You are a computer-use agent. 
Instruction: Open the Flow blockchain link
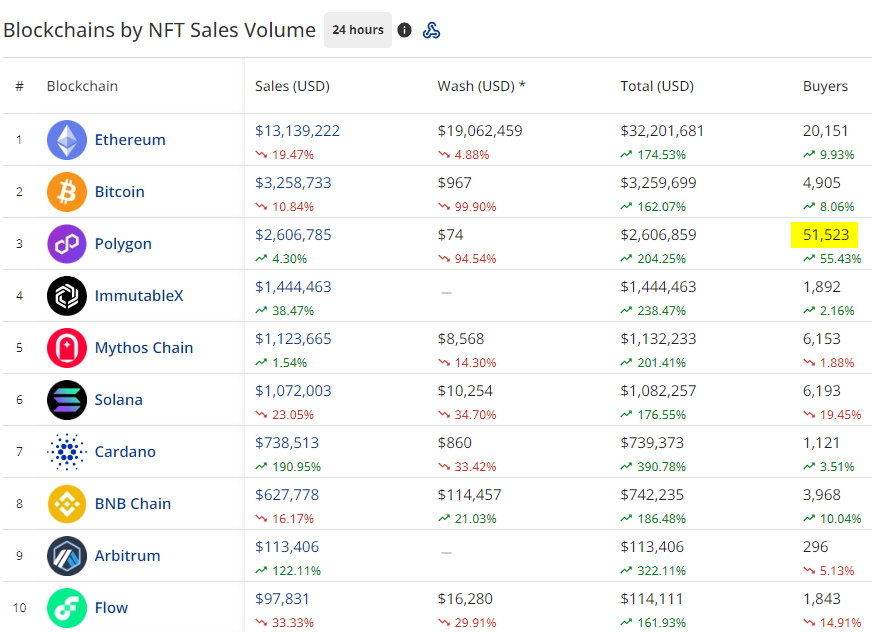pos(111,608)
